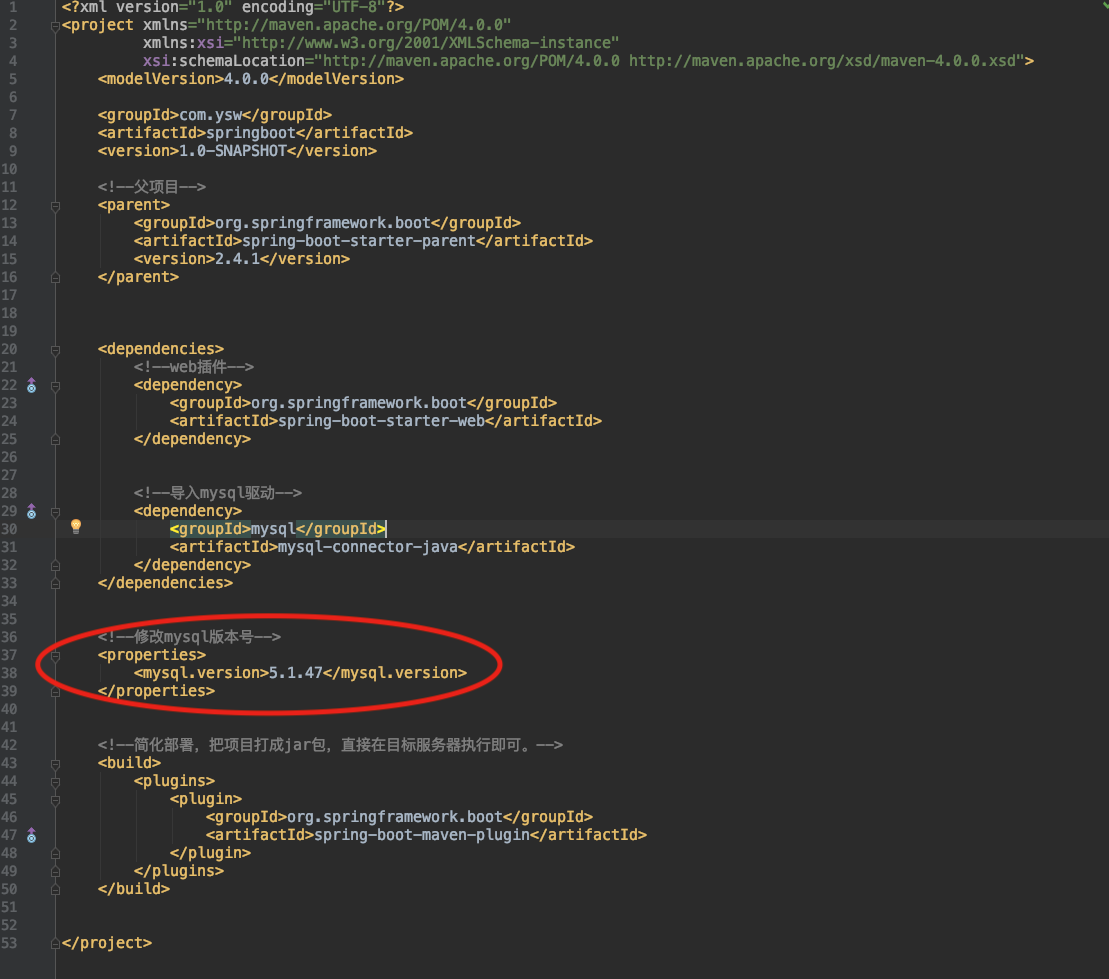Open the yellow lightbulb quick-fix on line 30

click(x=76, y=526)
